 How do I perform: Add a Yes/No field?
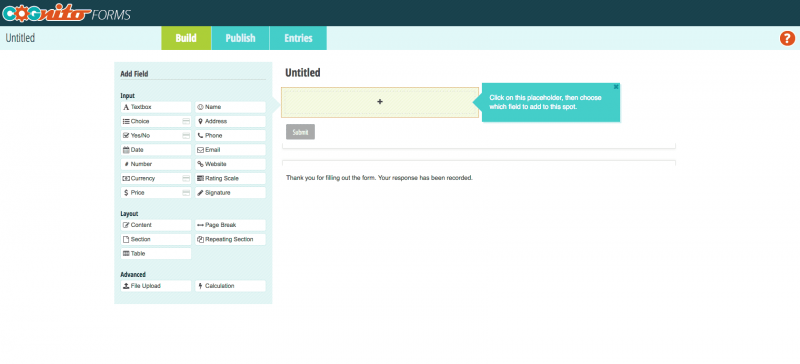[x=156, y=136]
